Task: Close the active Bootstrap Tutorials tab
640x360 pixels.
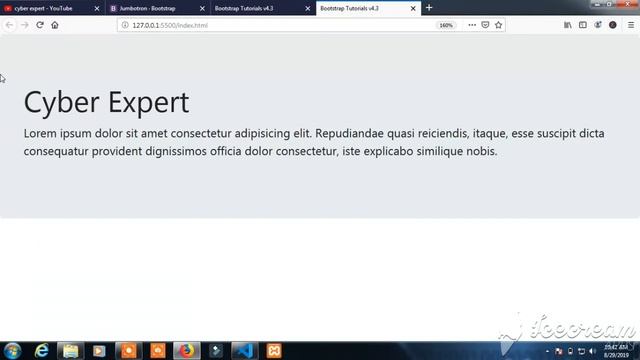Action: (x=413, y=8)
